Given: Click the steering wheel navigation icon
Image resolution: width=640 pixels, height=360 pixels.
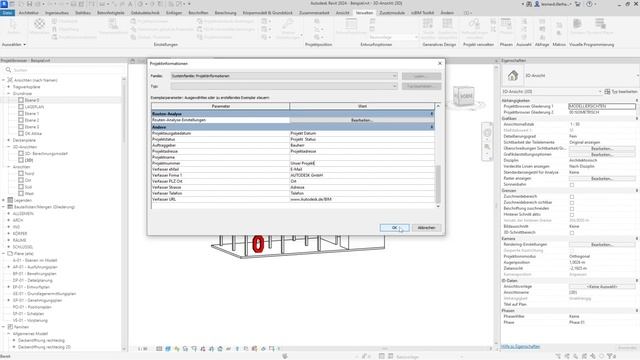Looking at the screenshot, I should pos(487,133).
